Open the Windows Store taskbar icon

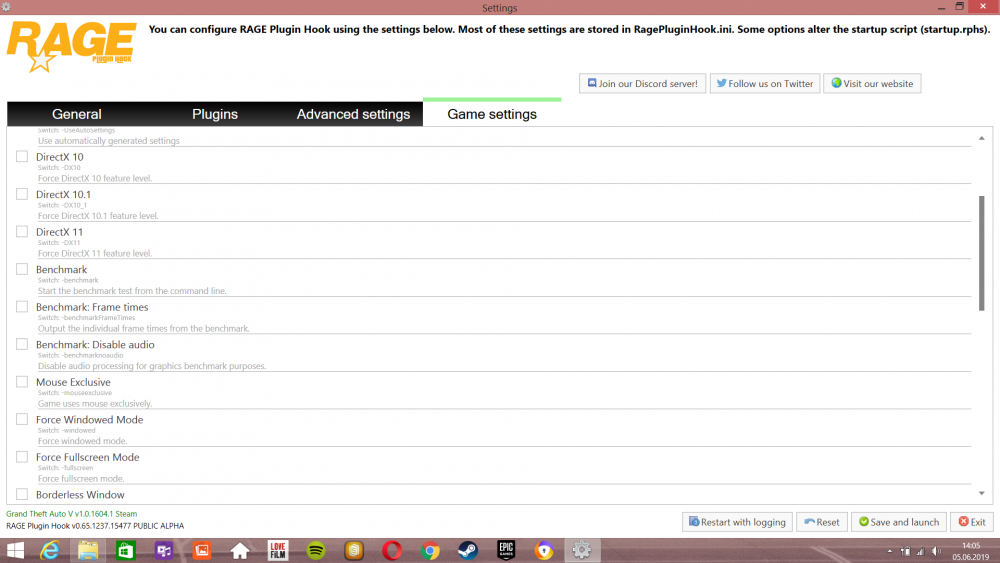point(126,550)
